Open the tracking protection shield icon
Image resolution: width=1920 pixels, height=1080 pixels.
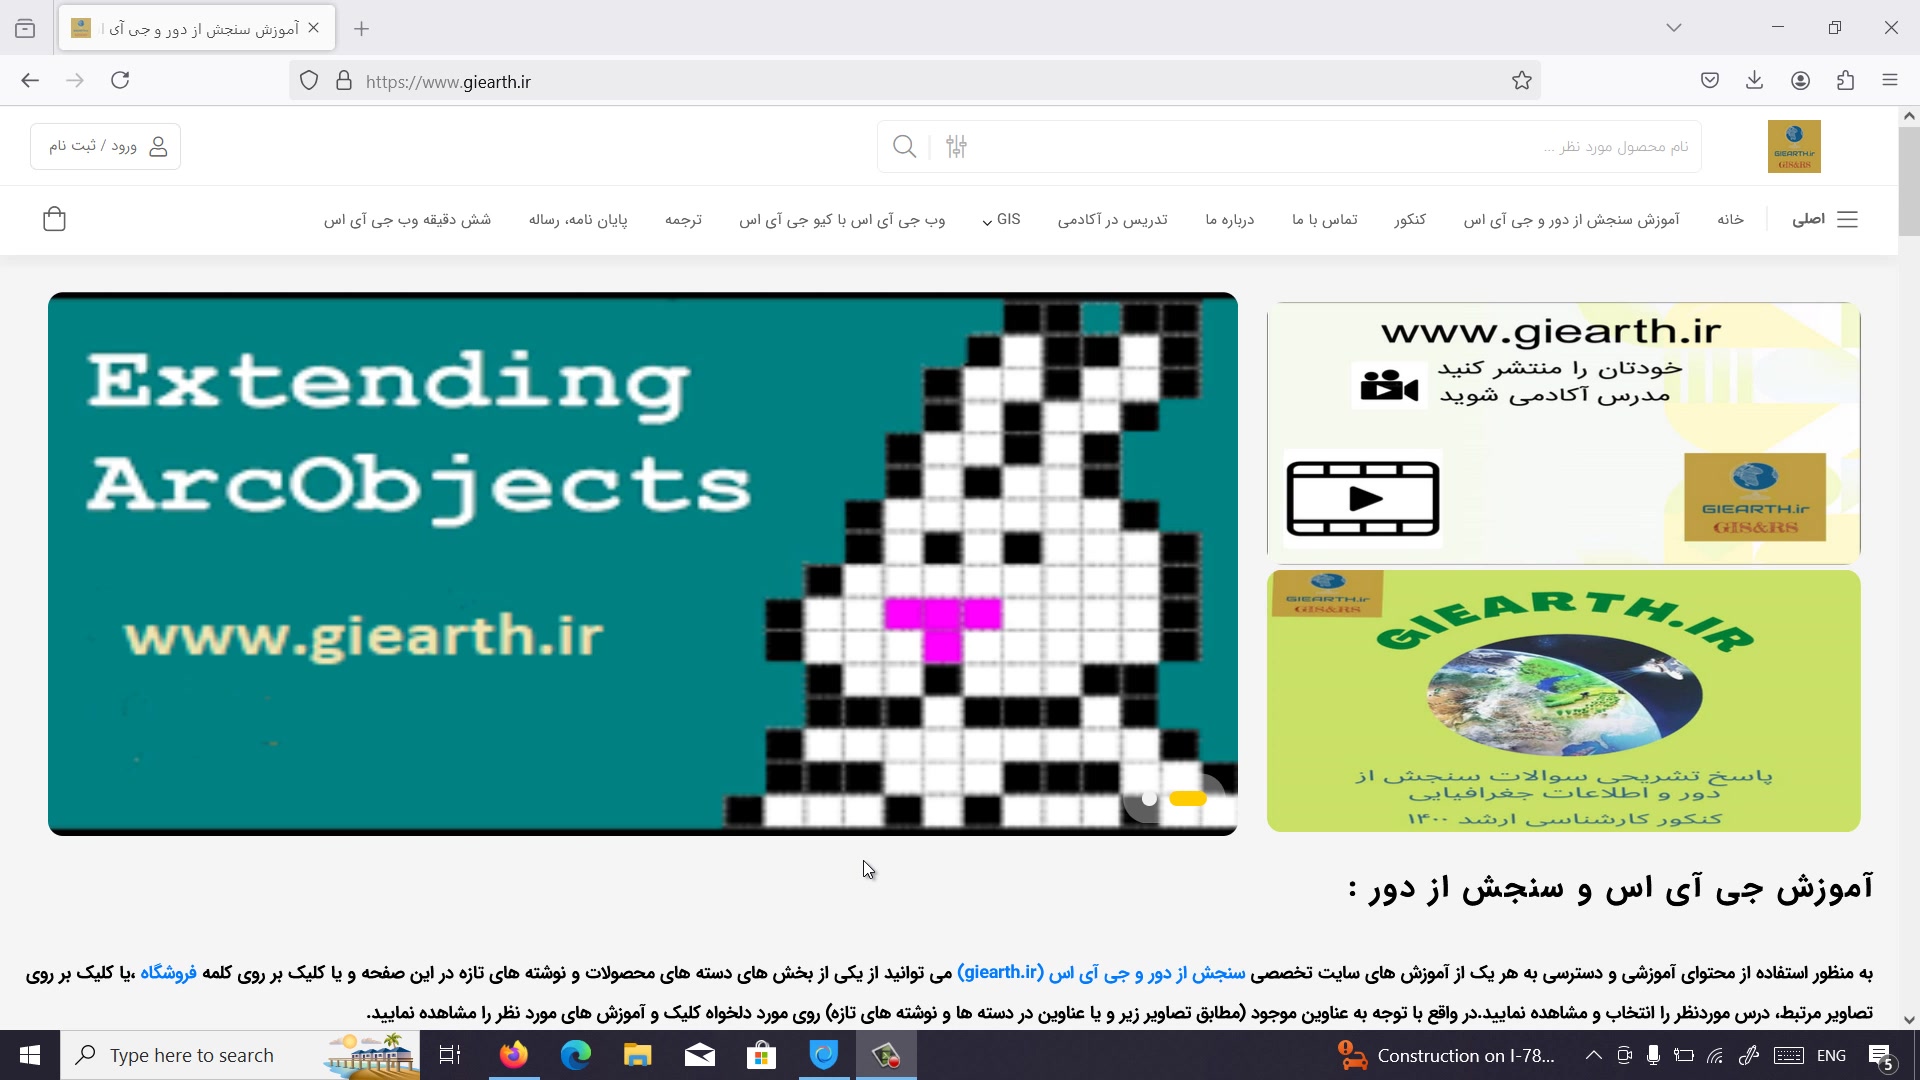309,81
